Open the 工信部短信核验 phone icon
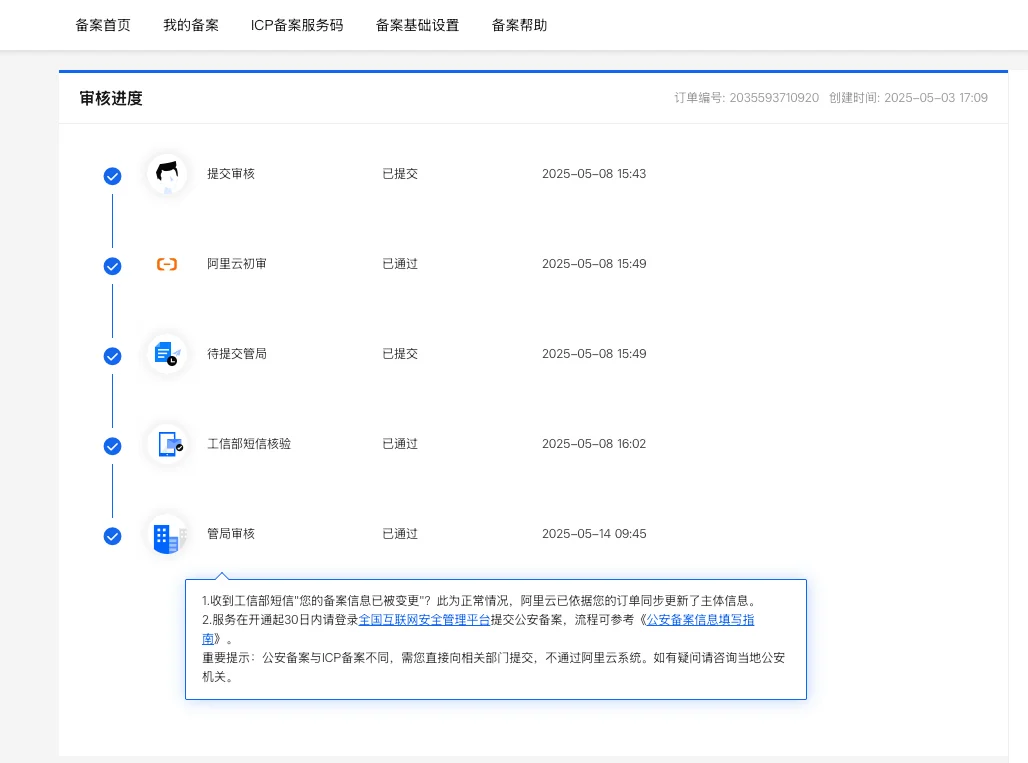This screenshot has width=1028, height=763. [x=166, y=444]
